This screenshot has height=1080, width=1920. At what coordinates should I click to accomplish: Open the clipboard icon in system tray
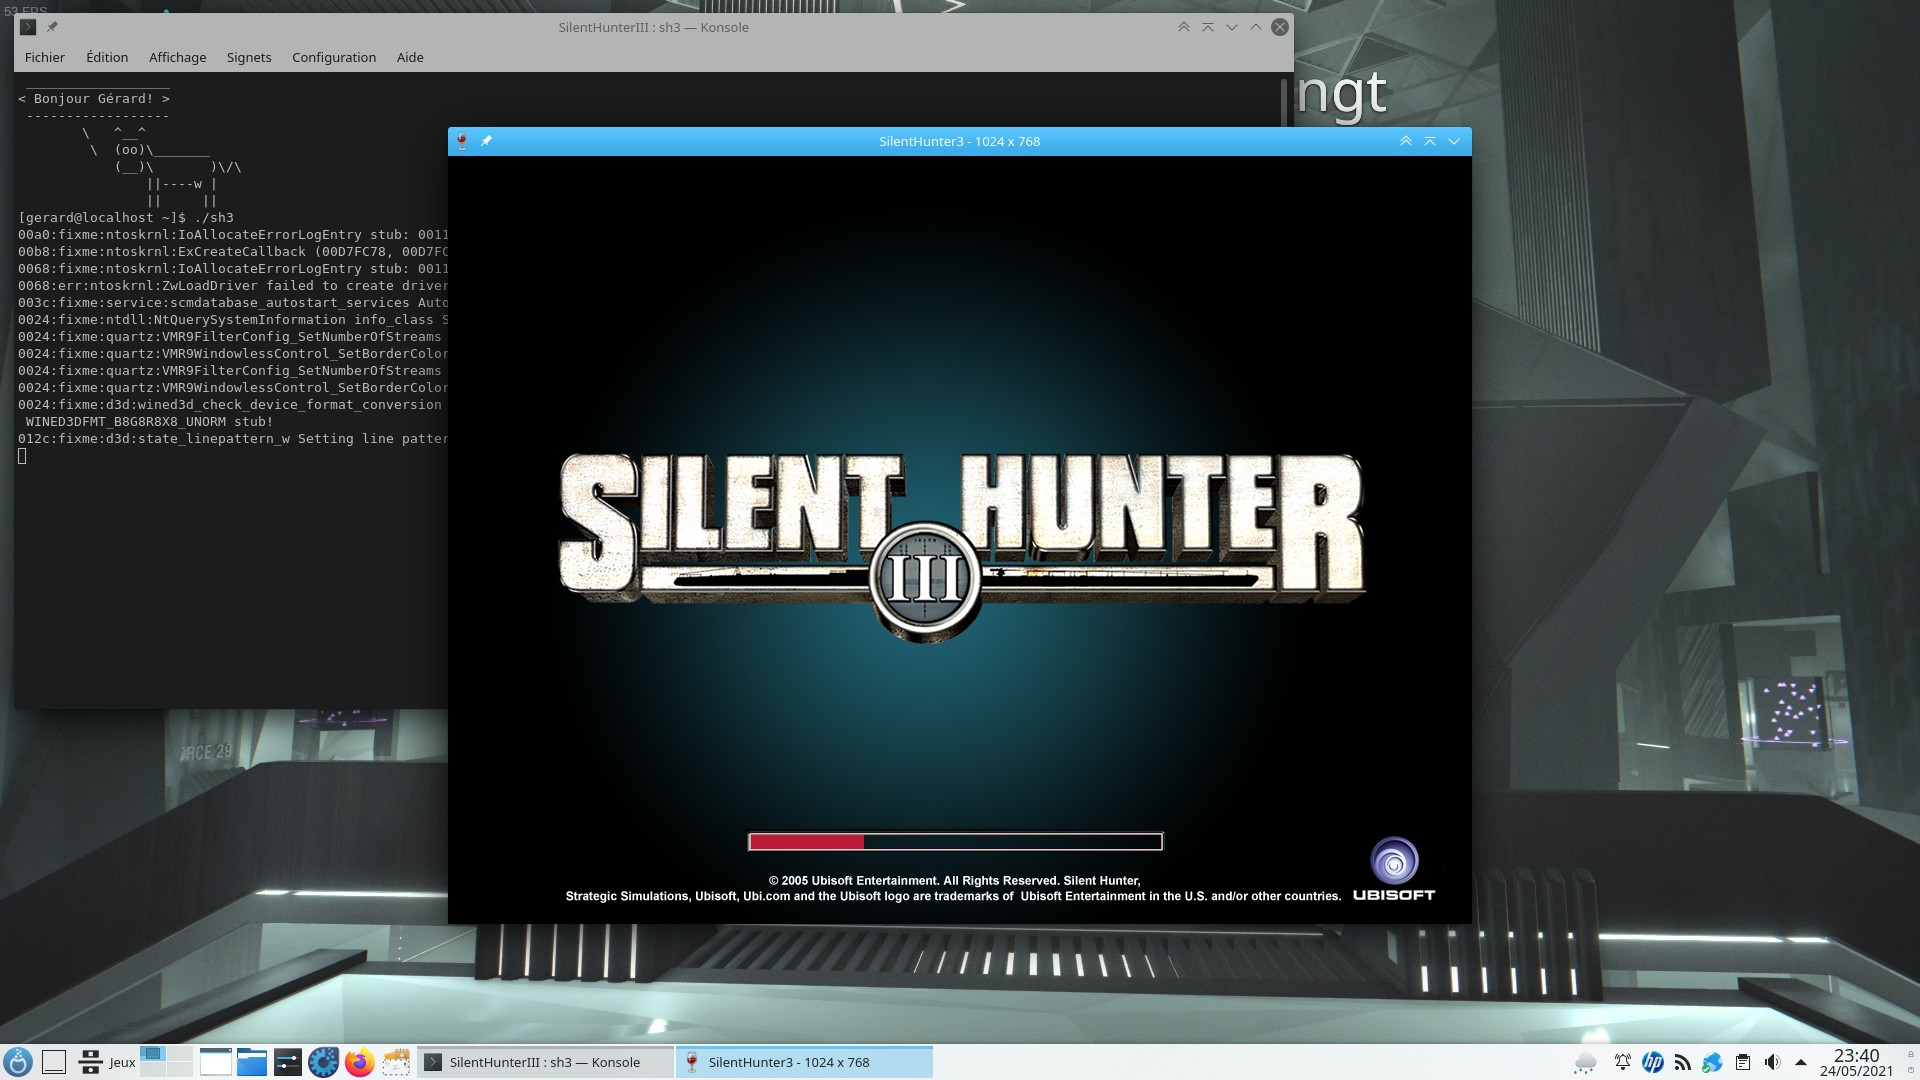(x=1743, y=1062)
